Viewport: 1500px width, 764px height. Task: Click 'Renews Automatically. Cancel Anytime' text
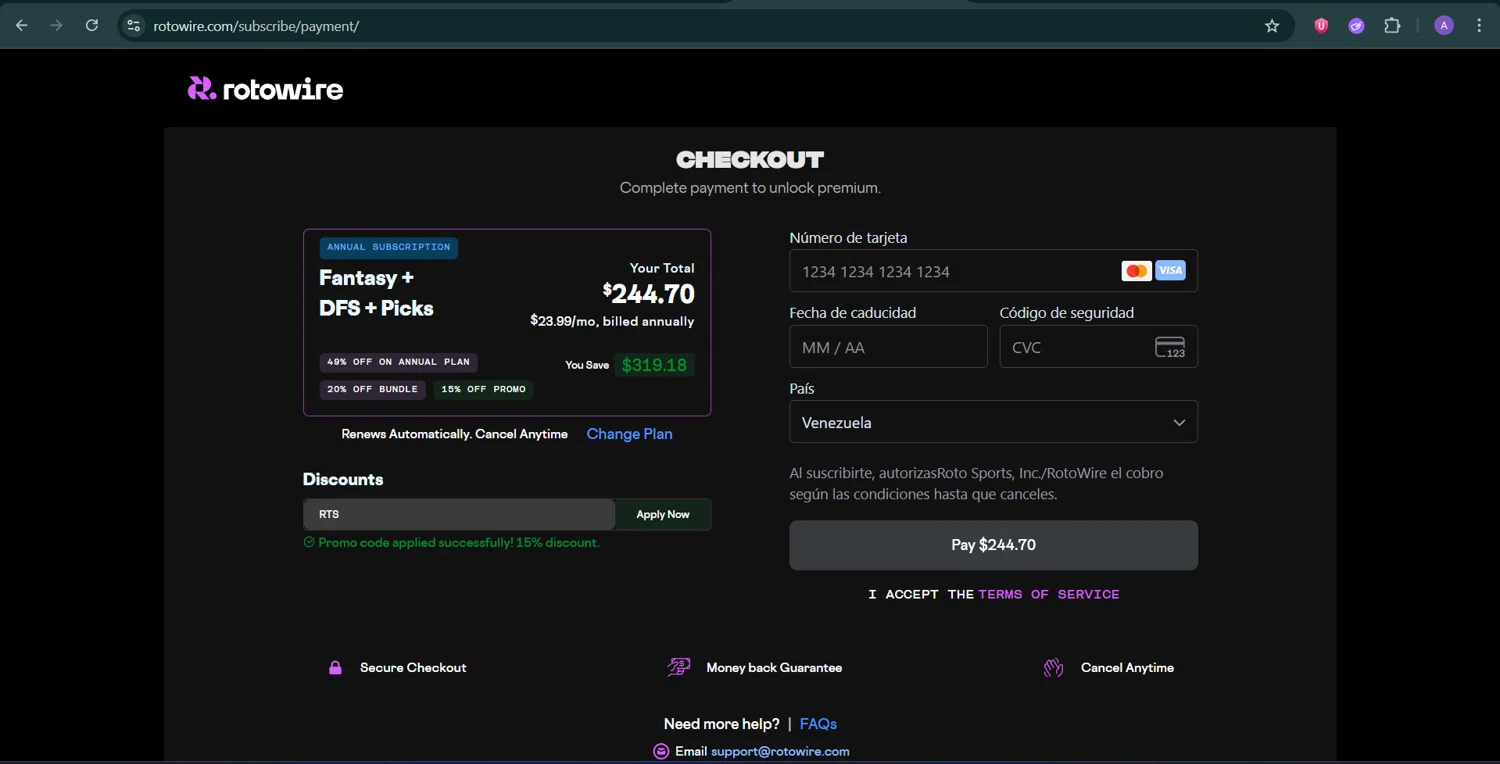(454, 434)
